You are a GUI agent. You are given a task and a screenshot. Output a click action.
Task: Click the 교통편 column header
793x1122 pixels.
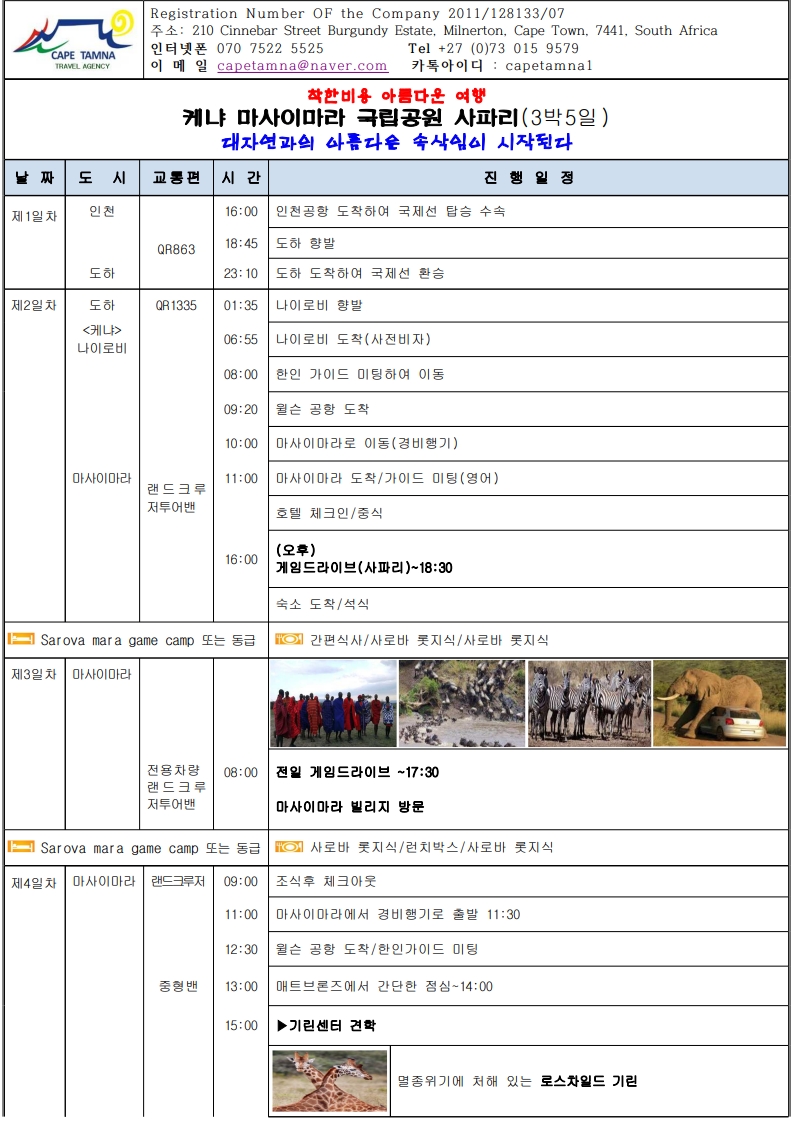[x=176, y=178]
